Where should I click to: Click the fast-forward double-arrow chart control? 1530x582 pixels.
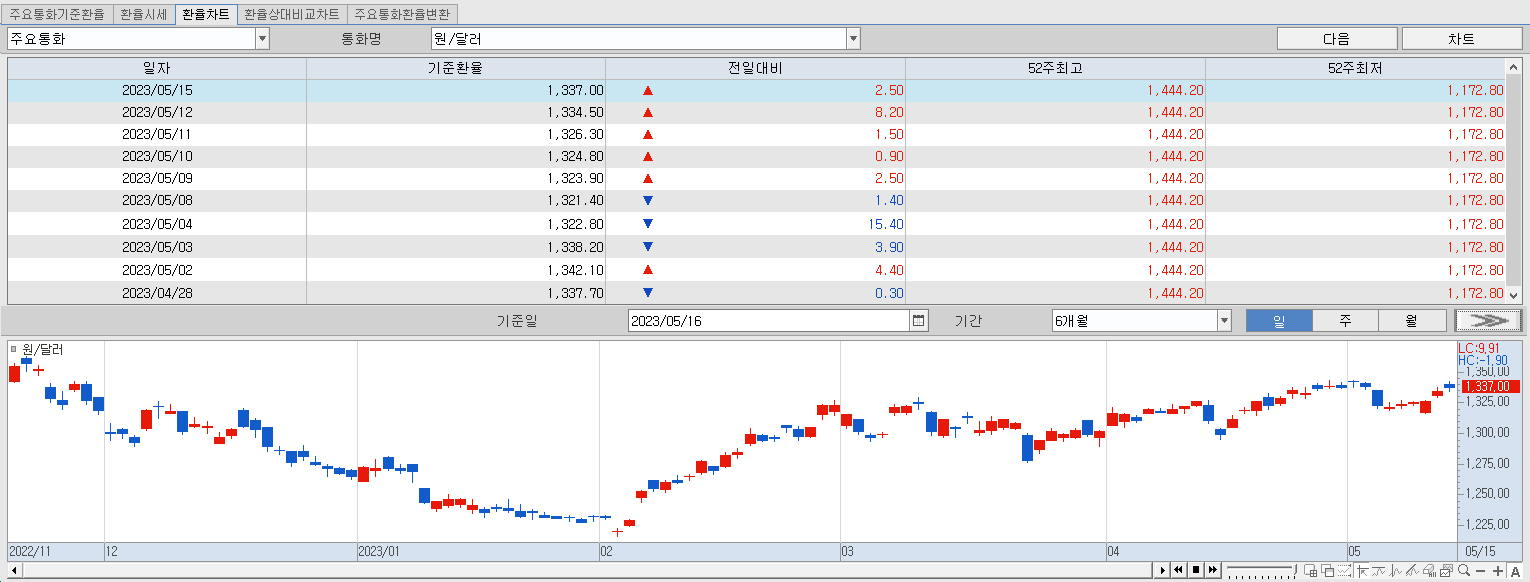[x=1213, y=570]
